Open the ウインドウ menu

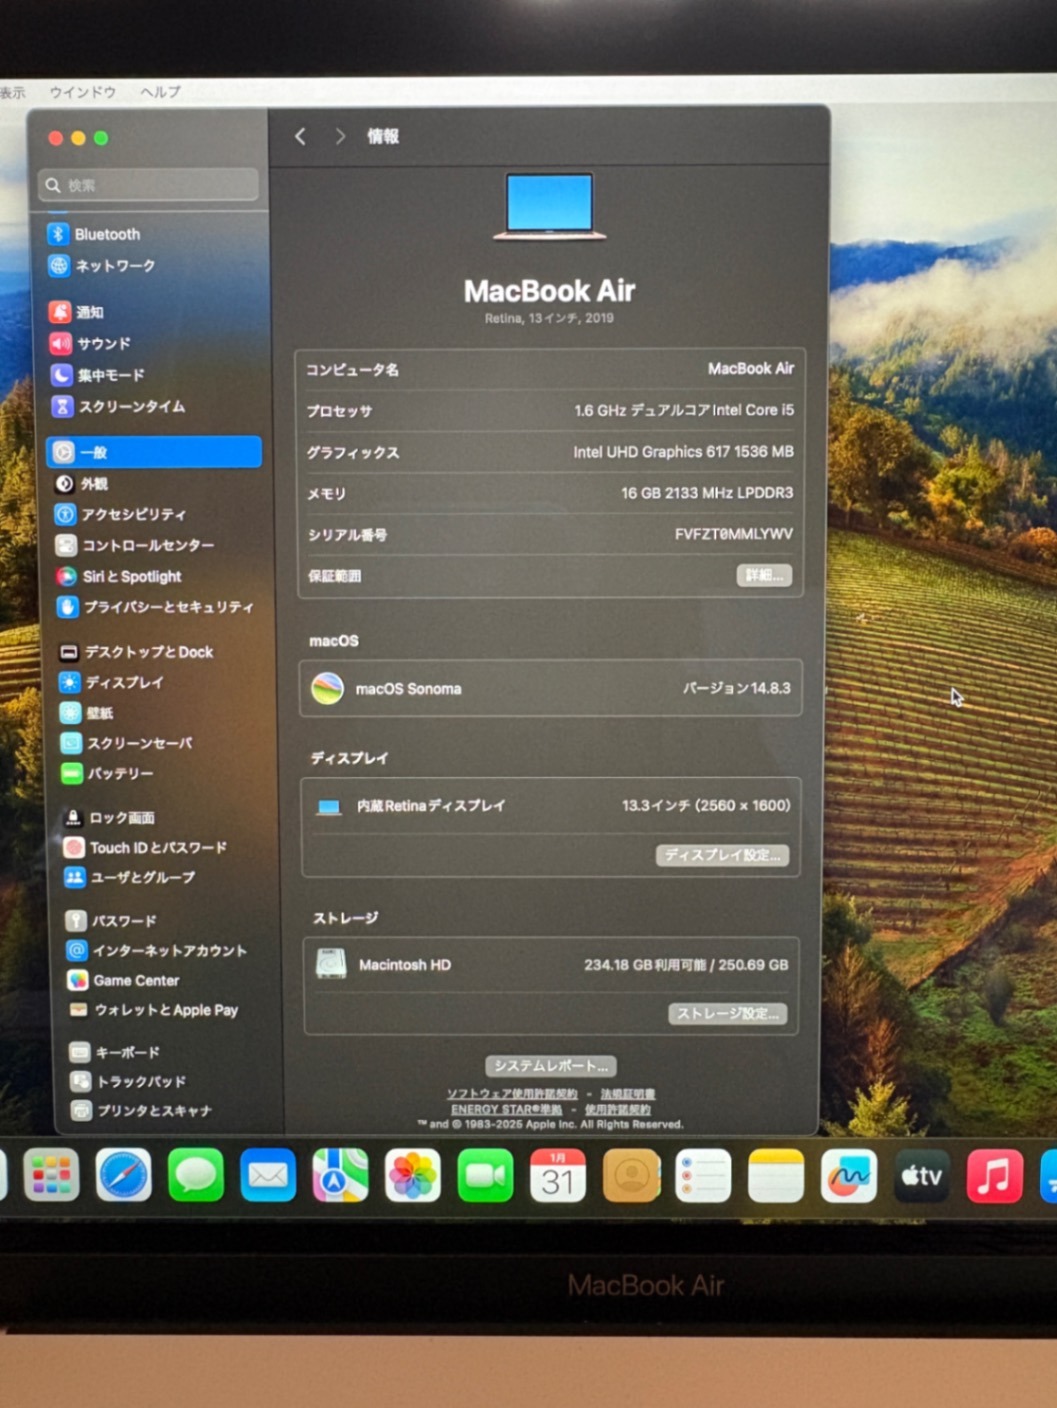(x=83, y=92)
